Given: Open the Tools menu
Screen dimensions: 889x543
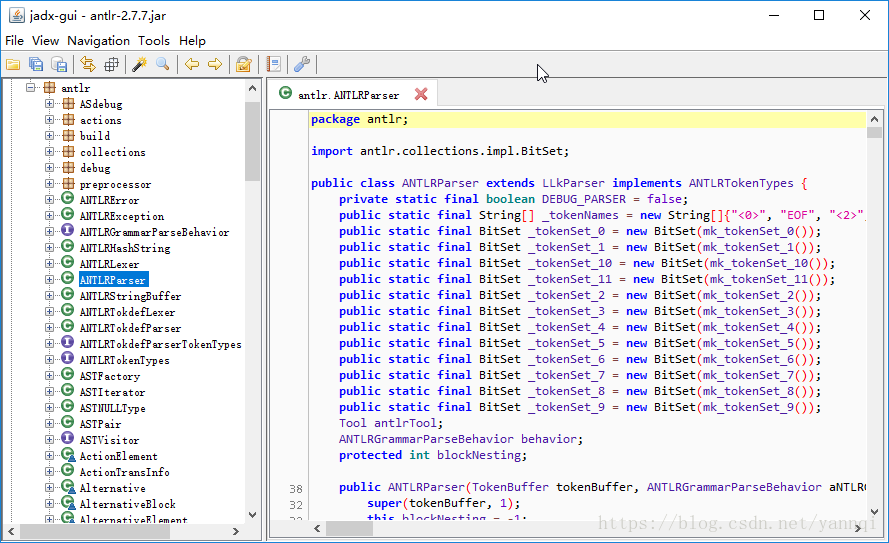Looking at the screenshot, I should tap(154, 41).
